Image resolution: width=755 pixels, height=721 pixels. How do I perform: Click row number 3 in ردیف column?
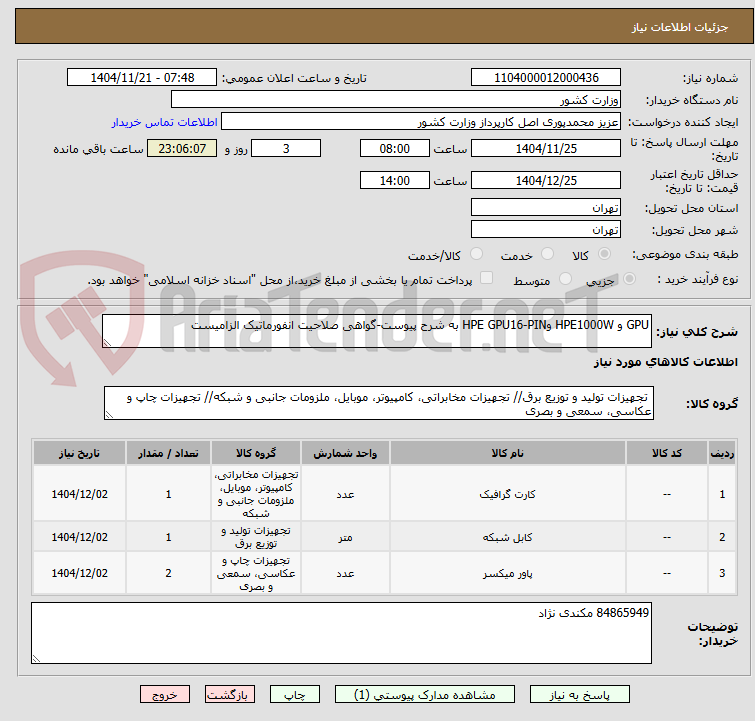(722, 573)
